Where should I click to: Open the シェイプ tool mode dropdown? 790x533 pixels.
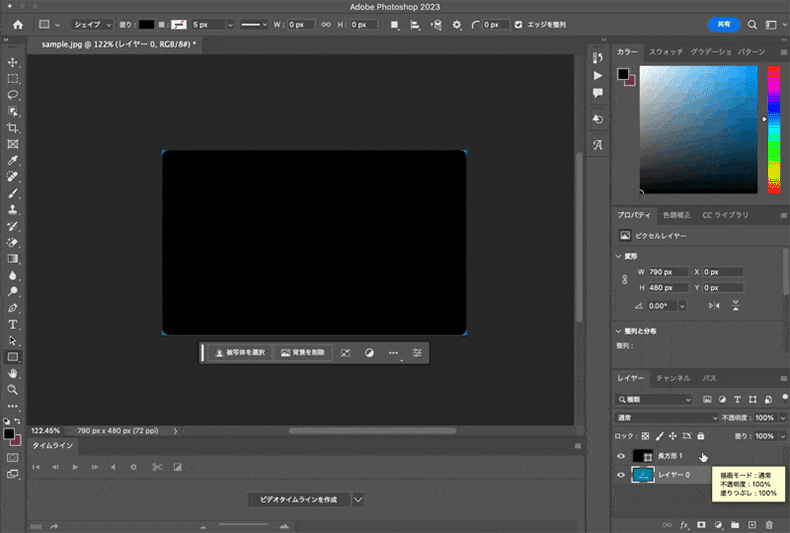point(93,24)
